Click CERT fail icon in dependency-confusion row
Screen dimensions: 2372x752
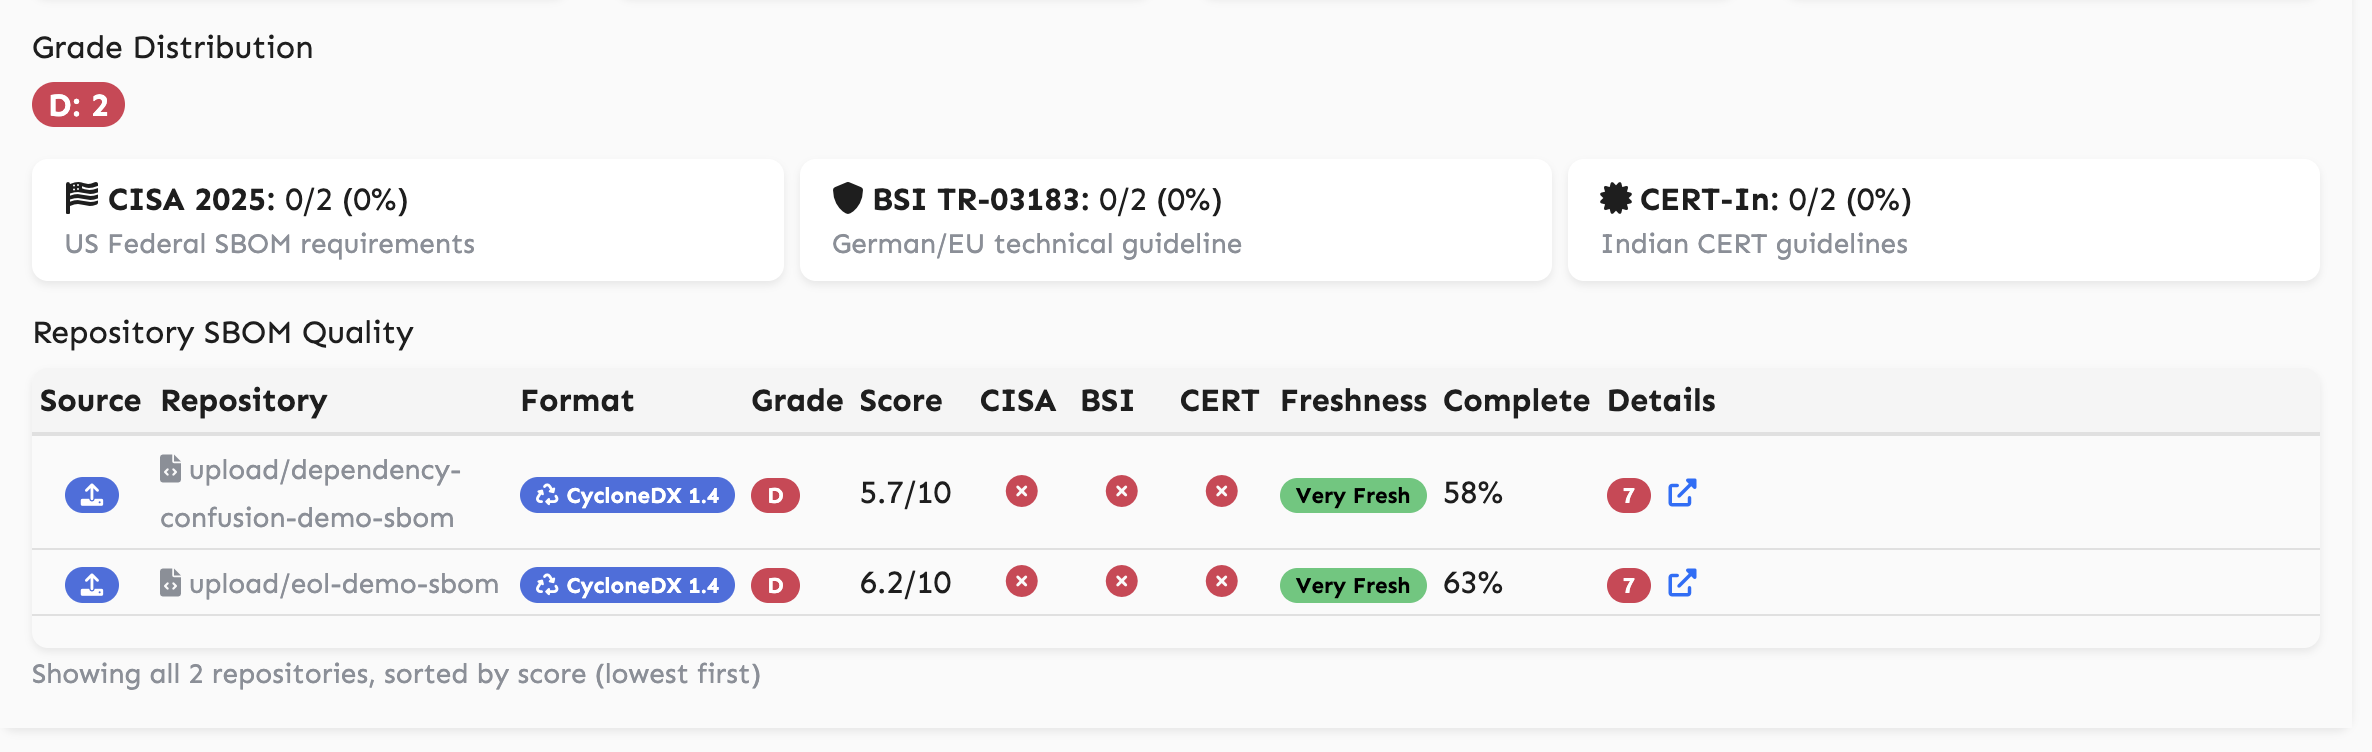point(1221,491)
